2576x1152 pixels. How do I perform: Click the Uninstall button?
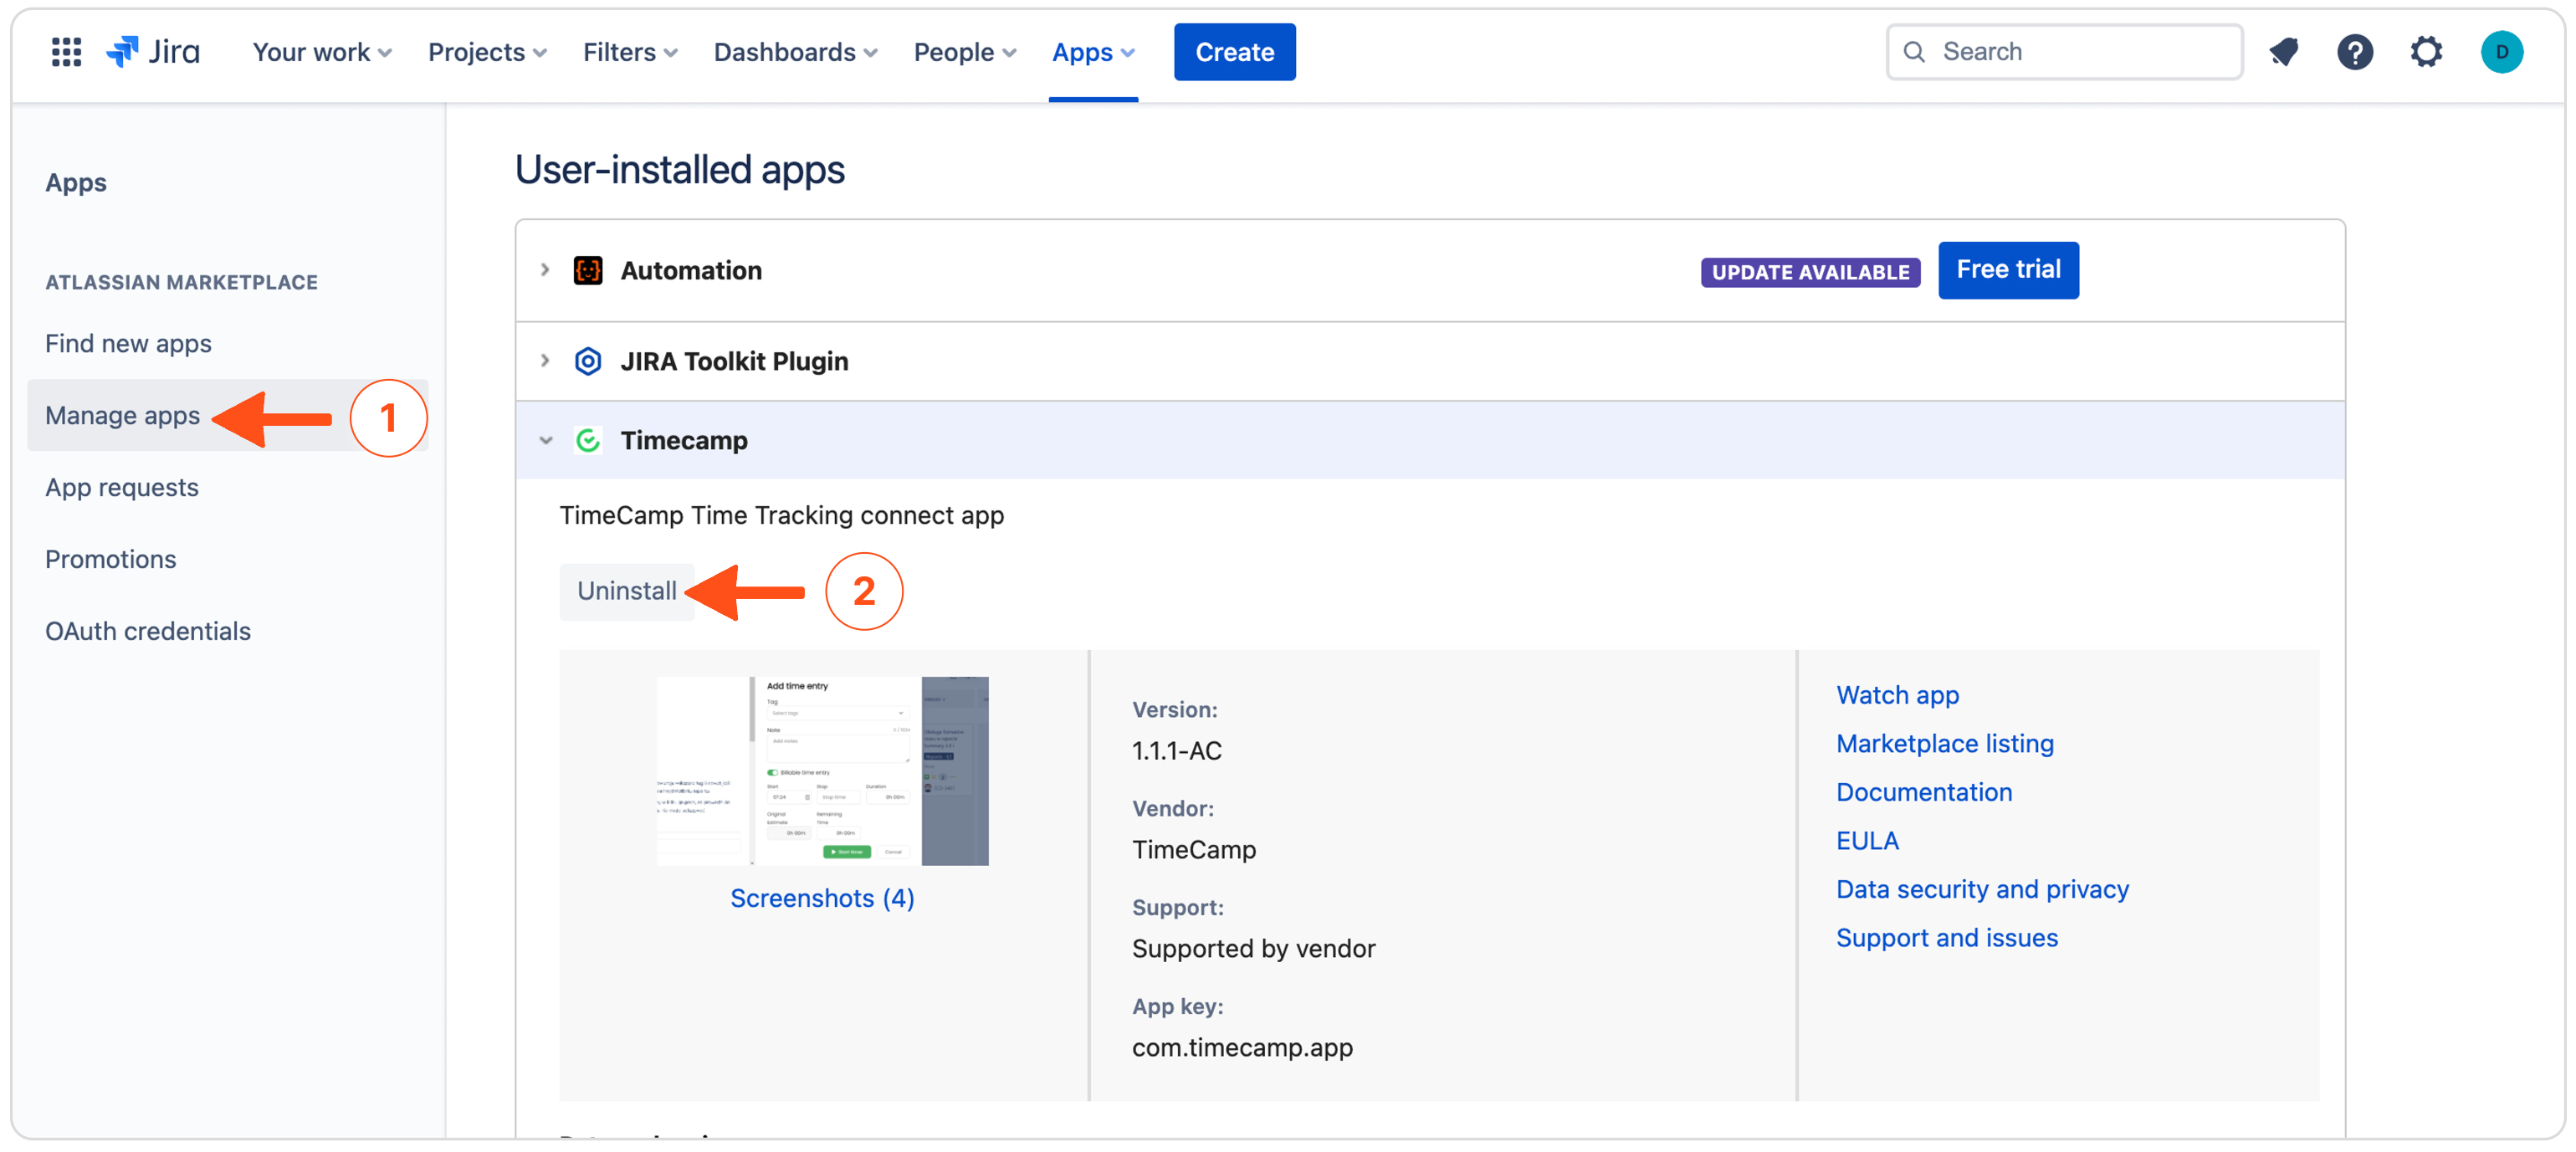point(626,591)
